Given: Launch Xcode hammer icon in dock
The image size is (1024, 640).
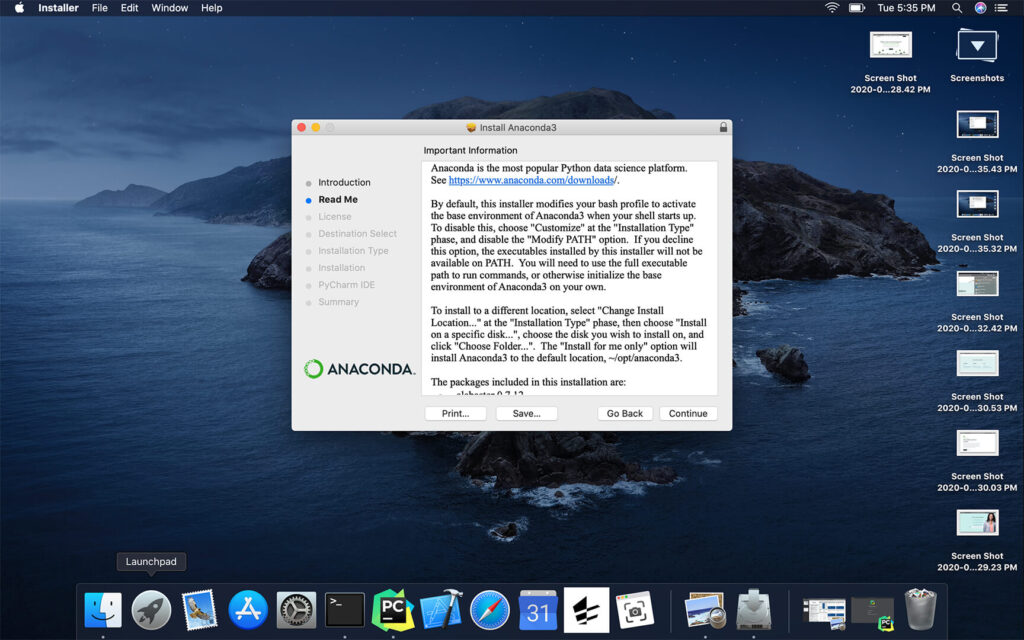Looking at the screenshot, I should 441,610.
